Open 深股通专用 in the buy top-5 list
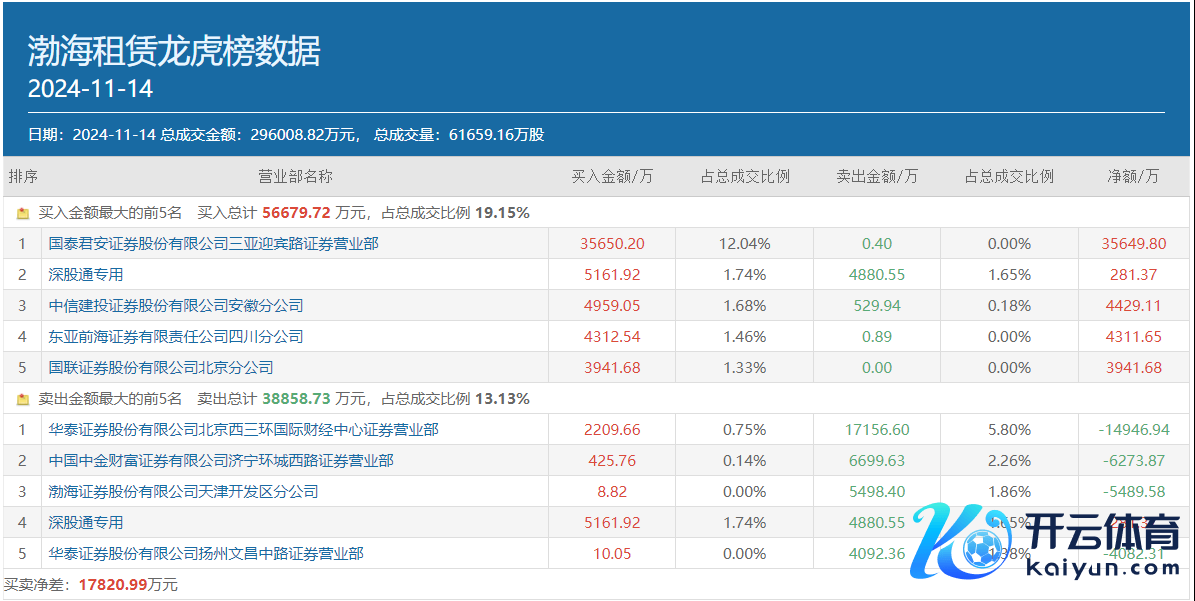The height and width of the screenshot is (601, 1195). point(86,274)
